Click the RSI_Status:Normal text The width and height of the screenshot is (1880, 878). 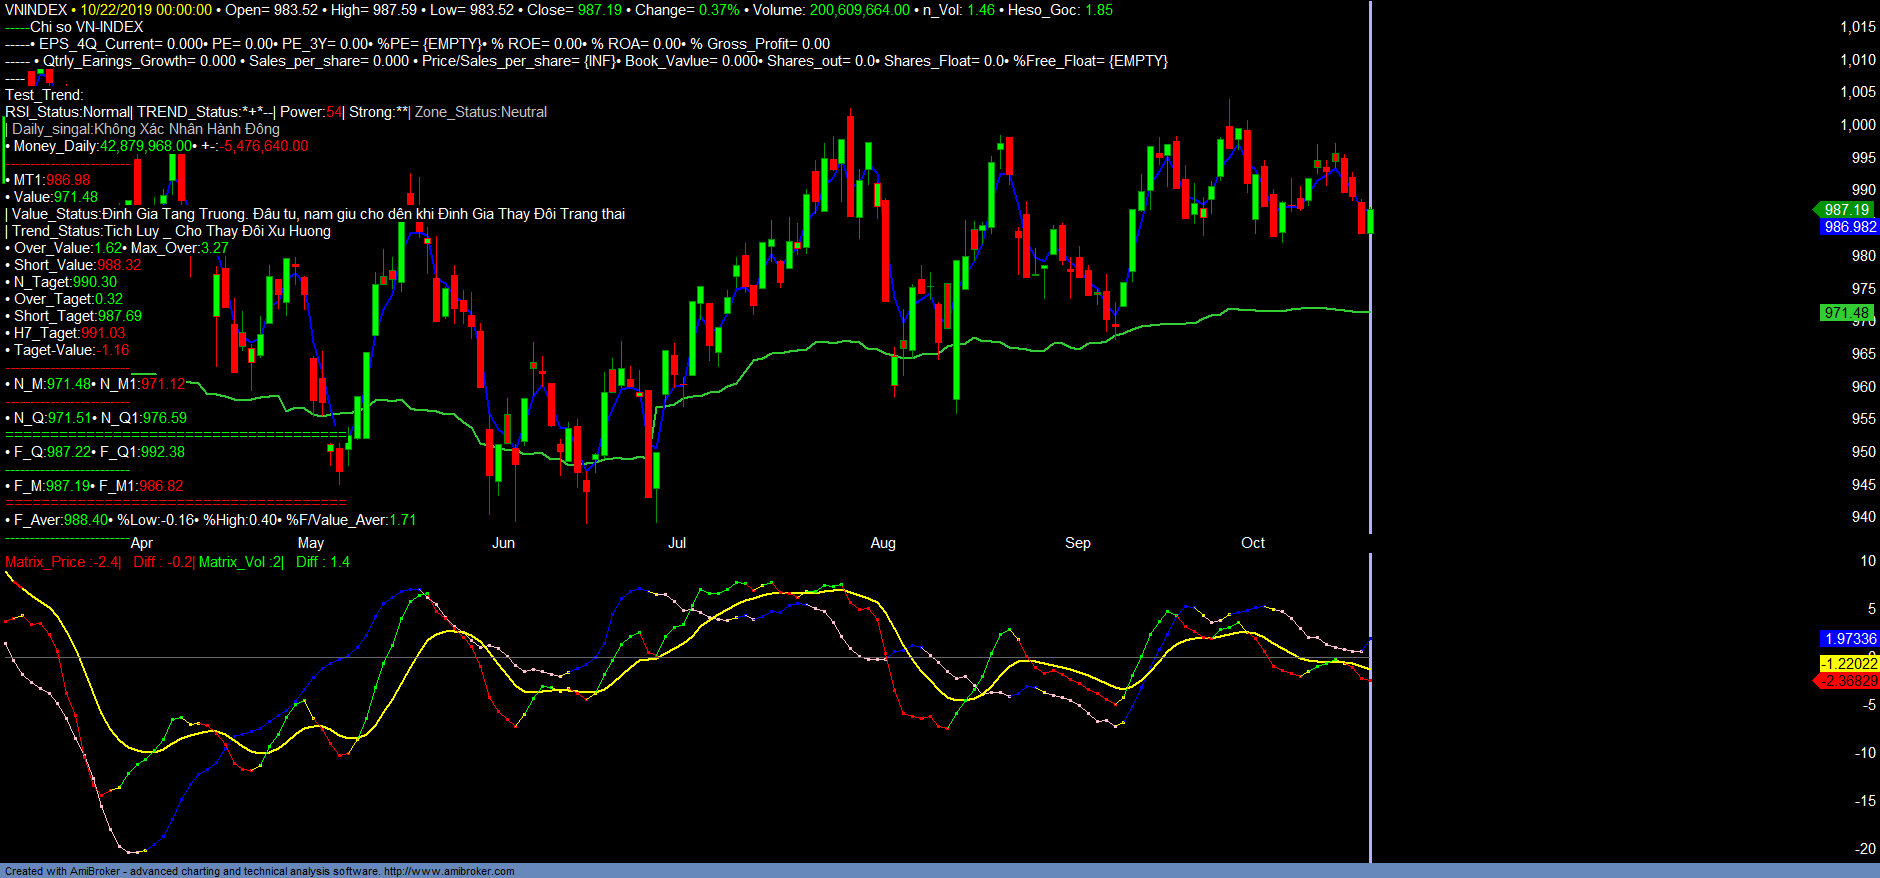(67, 112)
